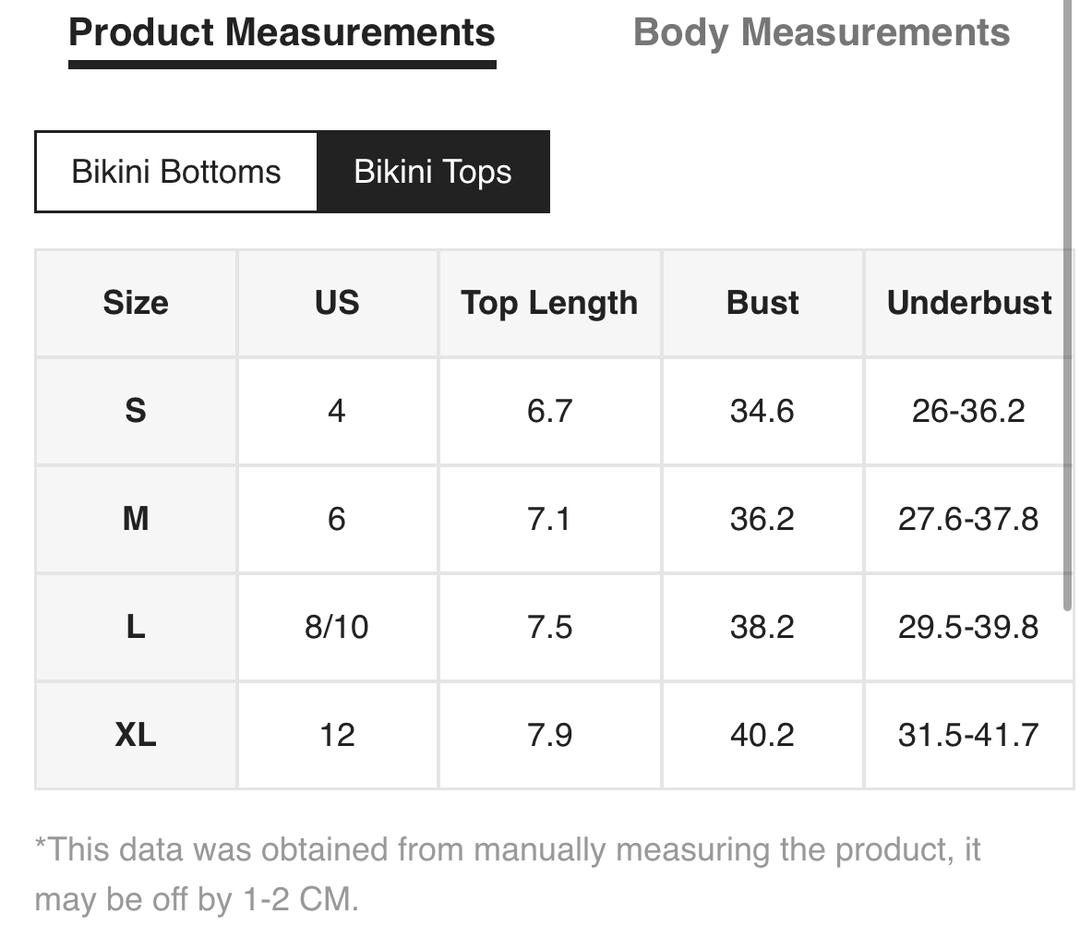
Task: Click the manual measurement disclaimer note
Action: pos(508,874)
